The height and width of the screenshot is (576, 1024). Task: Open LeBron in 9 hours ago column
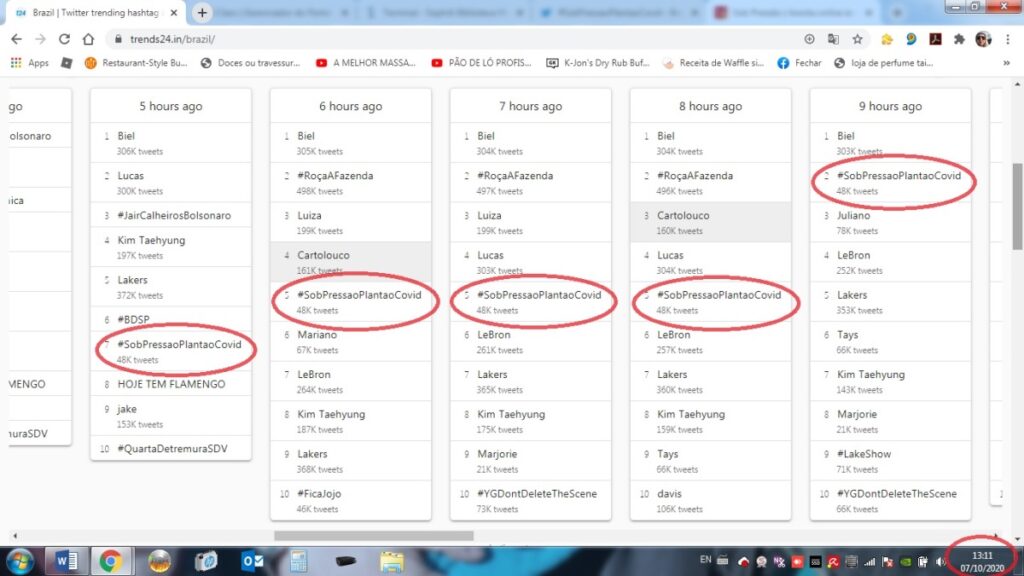coord(854,255)
